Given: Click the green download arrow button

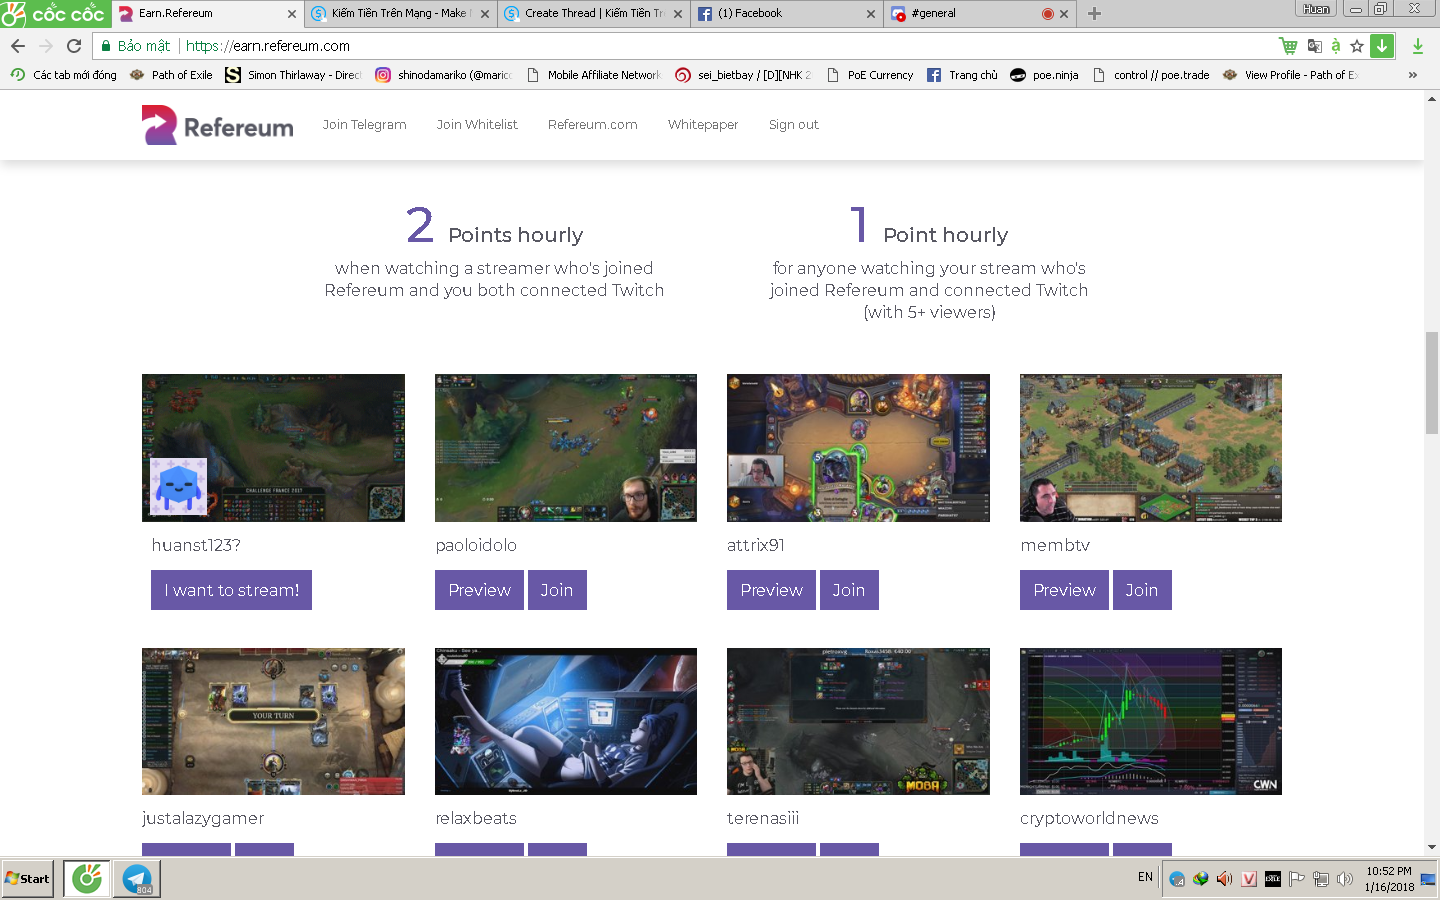Looking at the screenshot, I should 1382,46.
